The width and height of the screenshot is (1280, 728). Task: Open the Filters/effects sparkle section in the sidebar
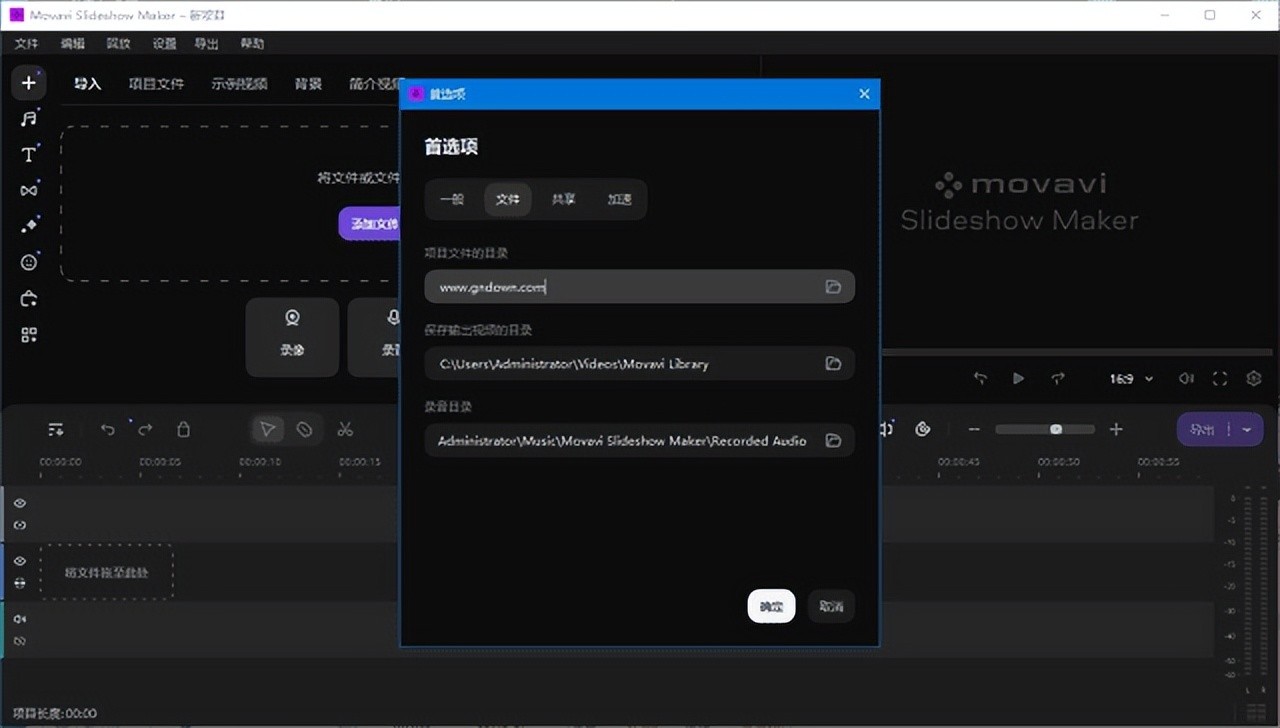point(29,226)
